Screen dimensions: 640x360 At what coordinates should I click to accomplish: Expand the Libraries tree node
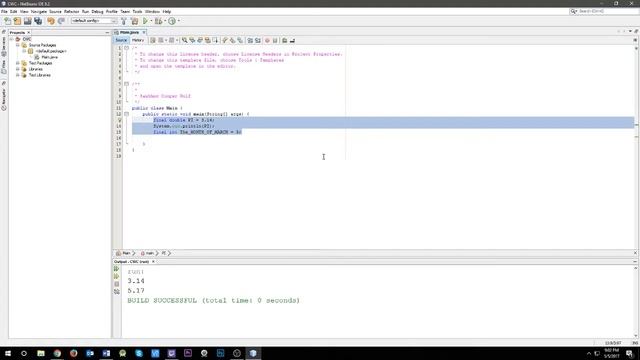(x=18, y=69)
